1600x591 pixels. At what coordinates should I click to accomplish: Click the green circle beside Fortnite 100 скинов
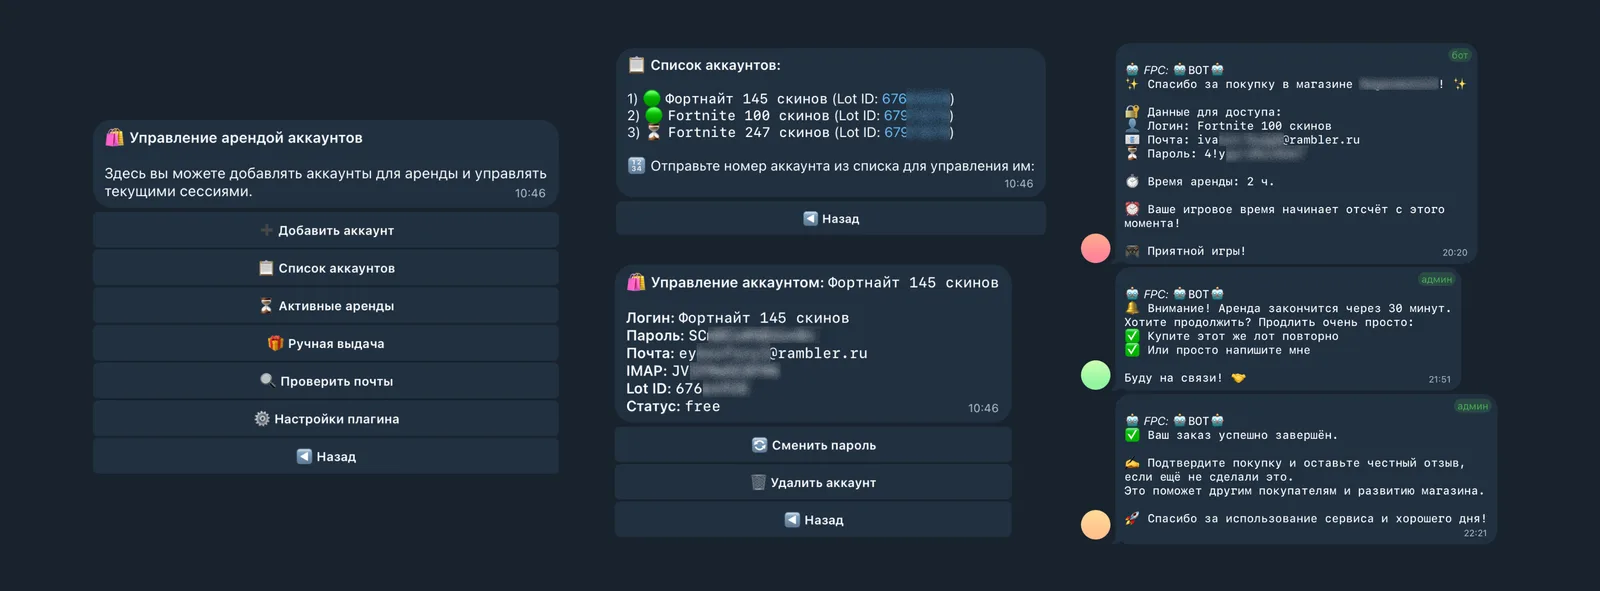pyautogui.click(x=654, y=115)
